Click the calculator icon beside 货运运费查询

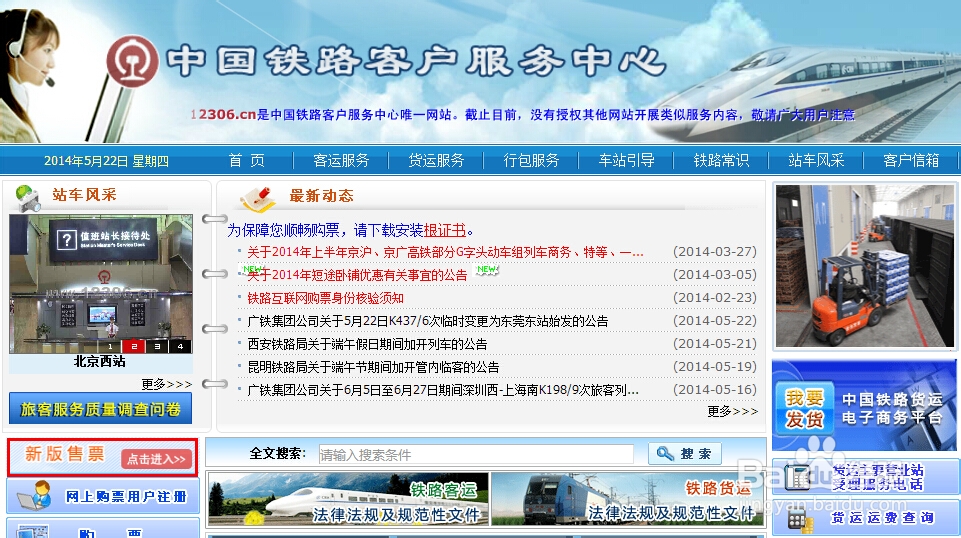coord(799,521)
